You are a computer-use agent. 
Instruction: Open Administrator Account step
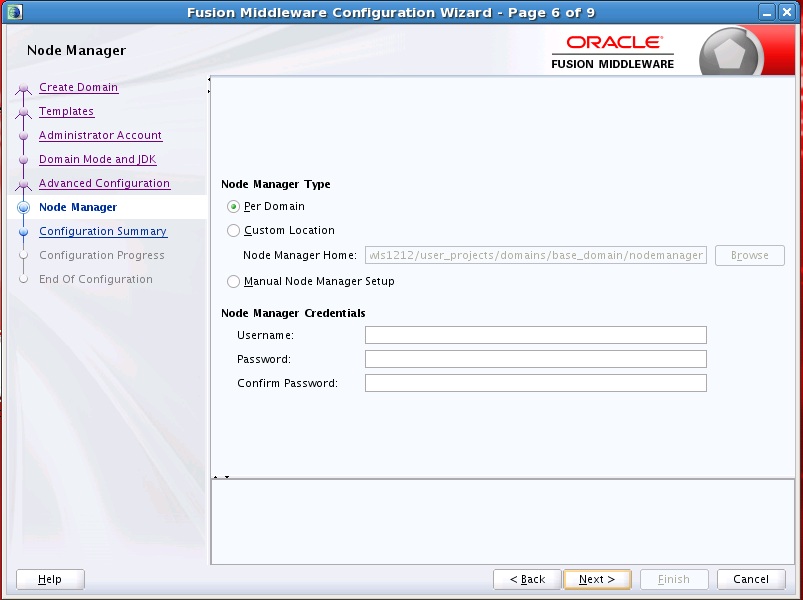[x=100, y=135]
